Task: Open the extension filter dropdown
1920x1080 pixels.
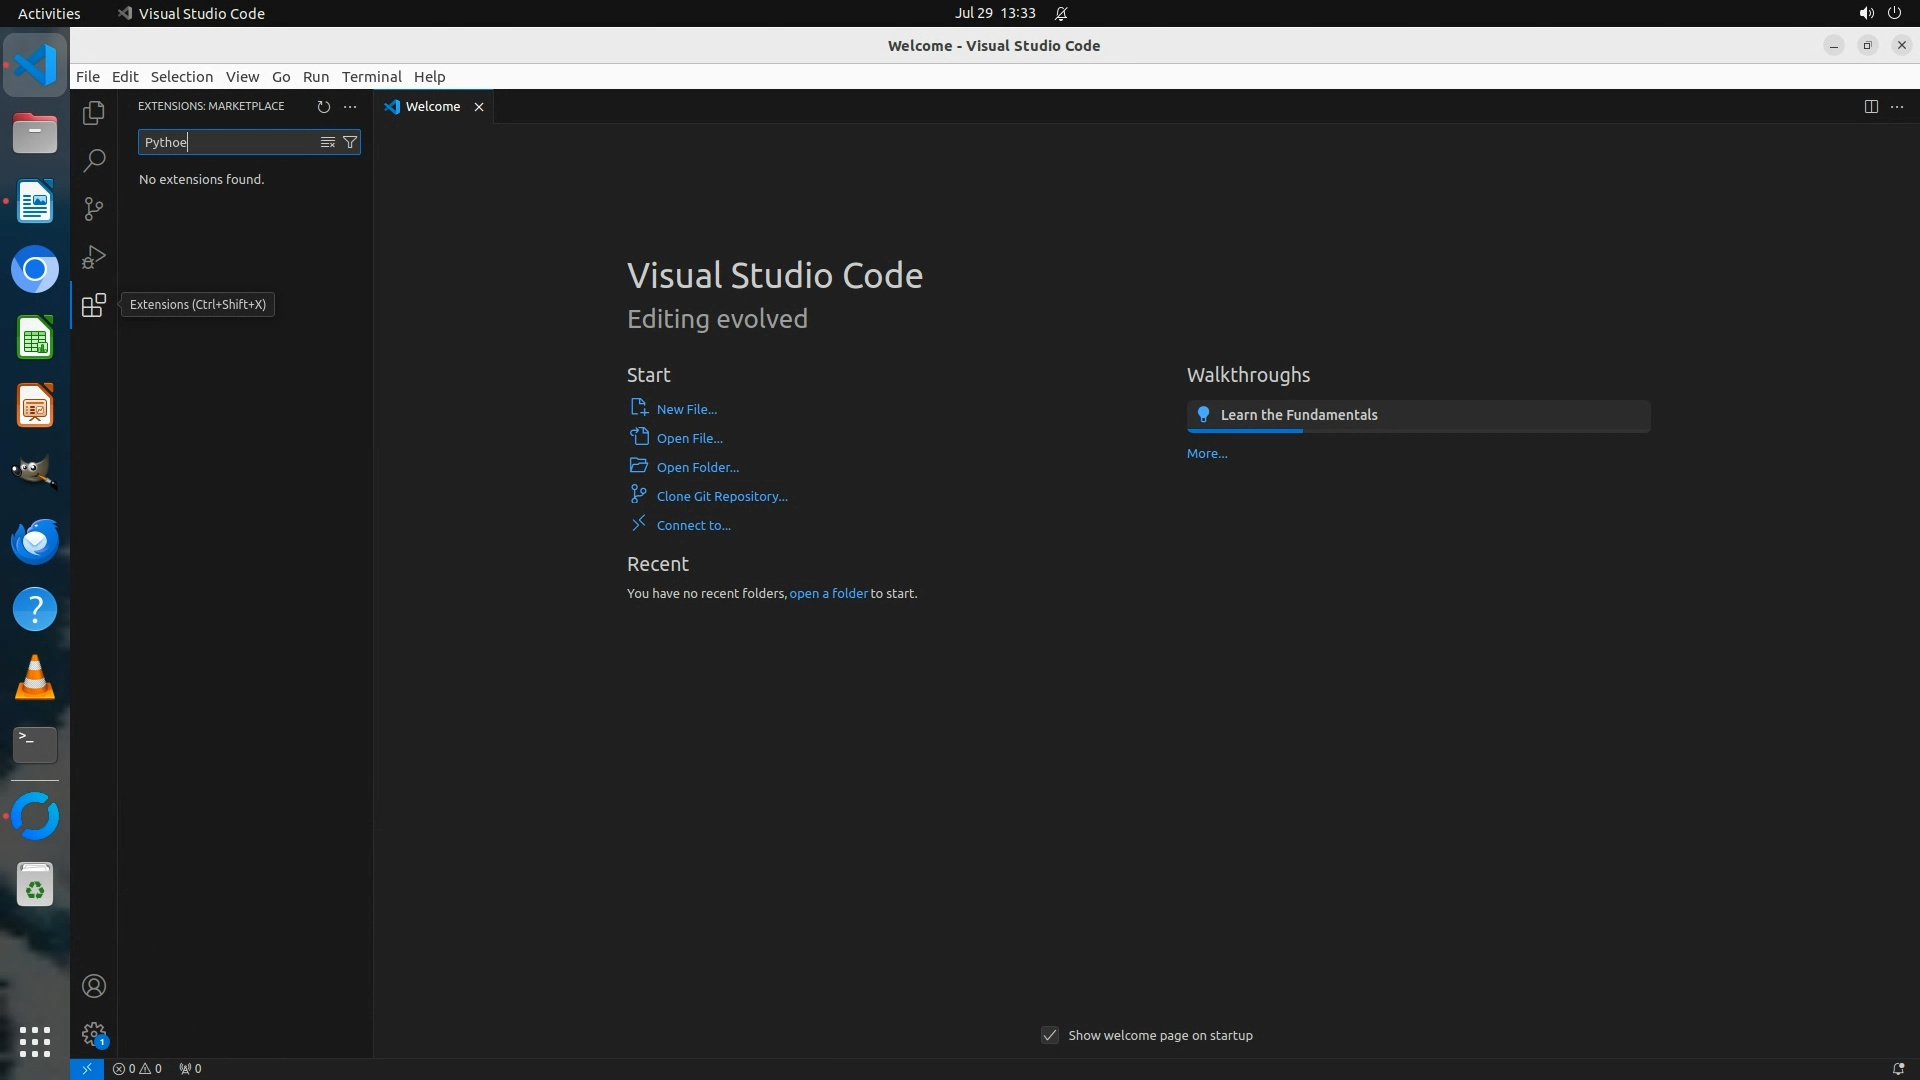Action: tap(350, 142)
